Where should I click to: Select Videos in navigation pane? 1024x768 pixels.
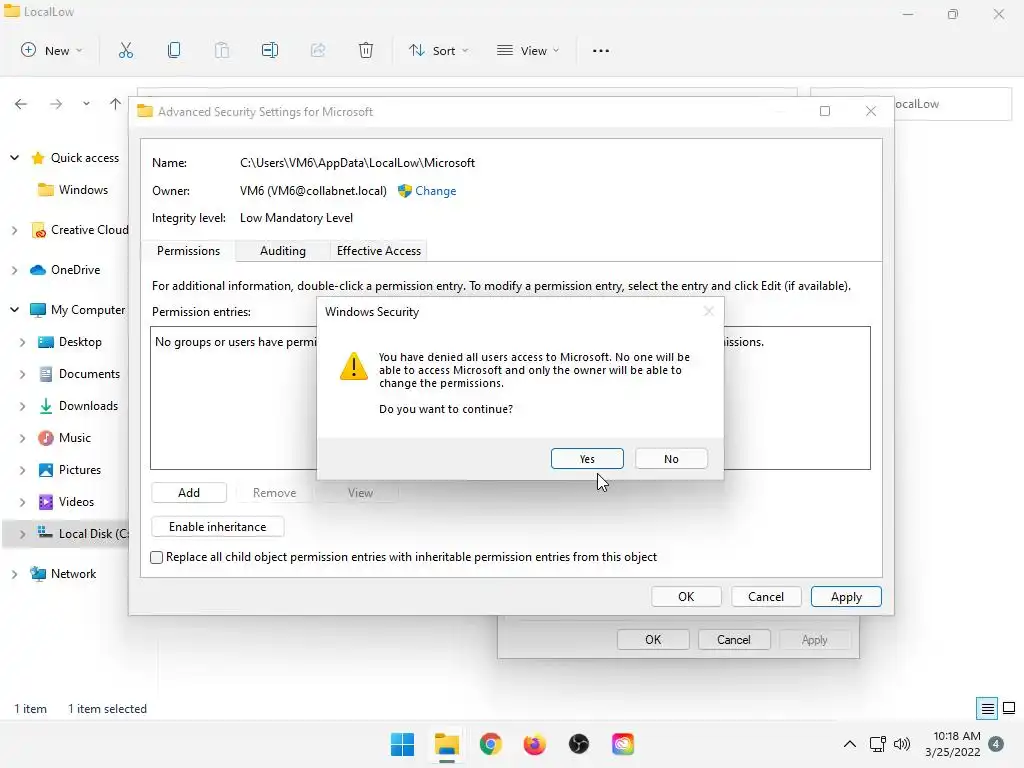click(x=67, y=502)
